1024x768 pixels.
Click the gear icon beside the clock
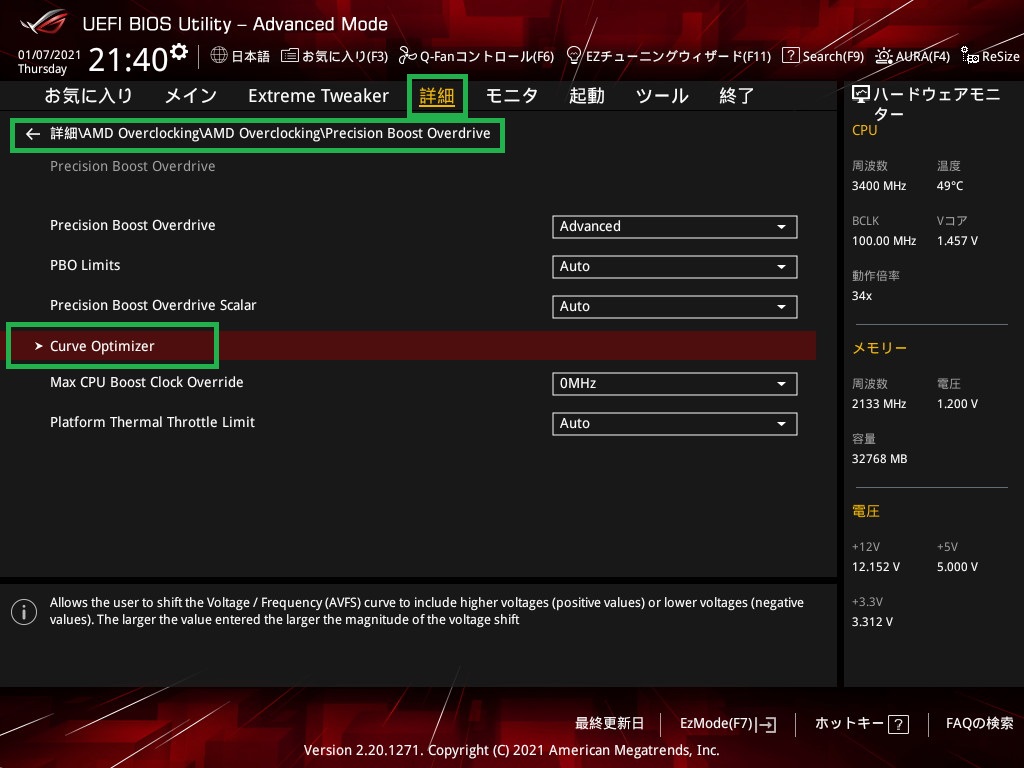click(x=179, y=52)
